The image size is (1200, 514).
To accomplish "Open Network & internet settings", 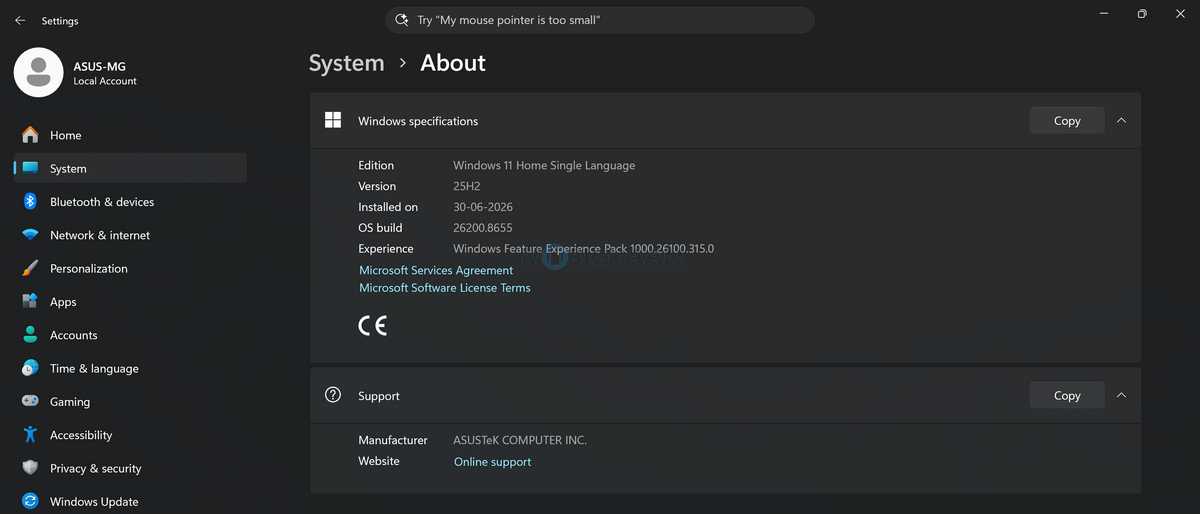I will (x=130, y=235).
